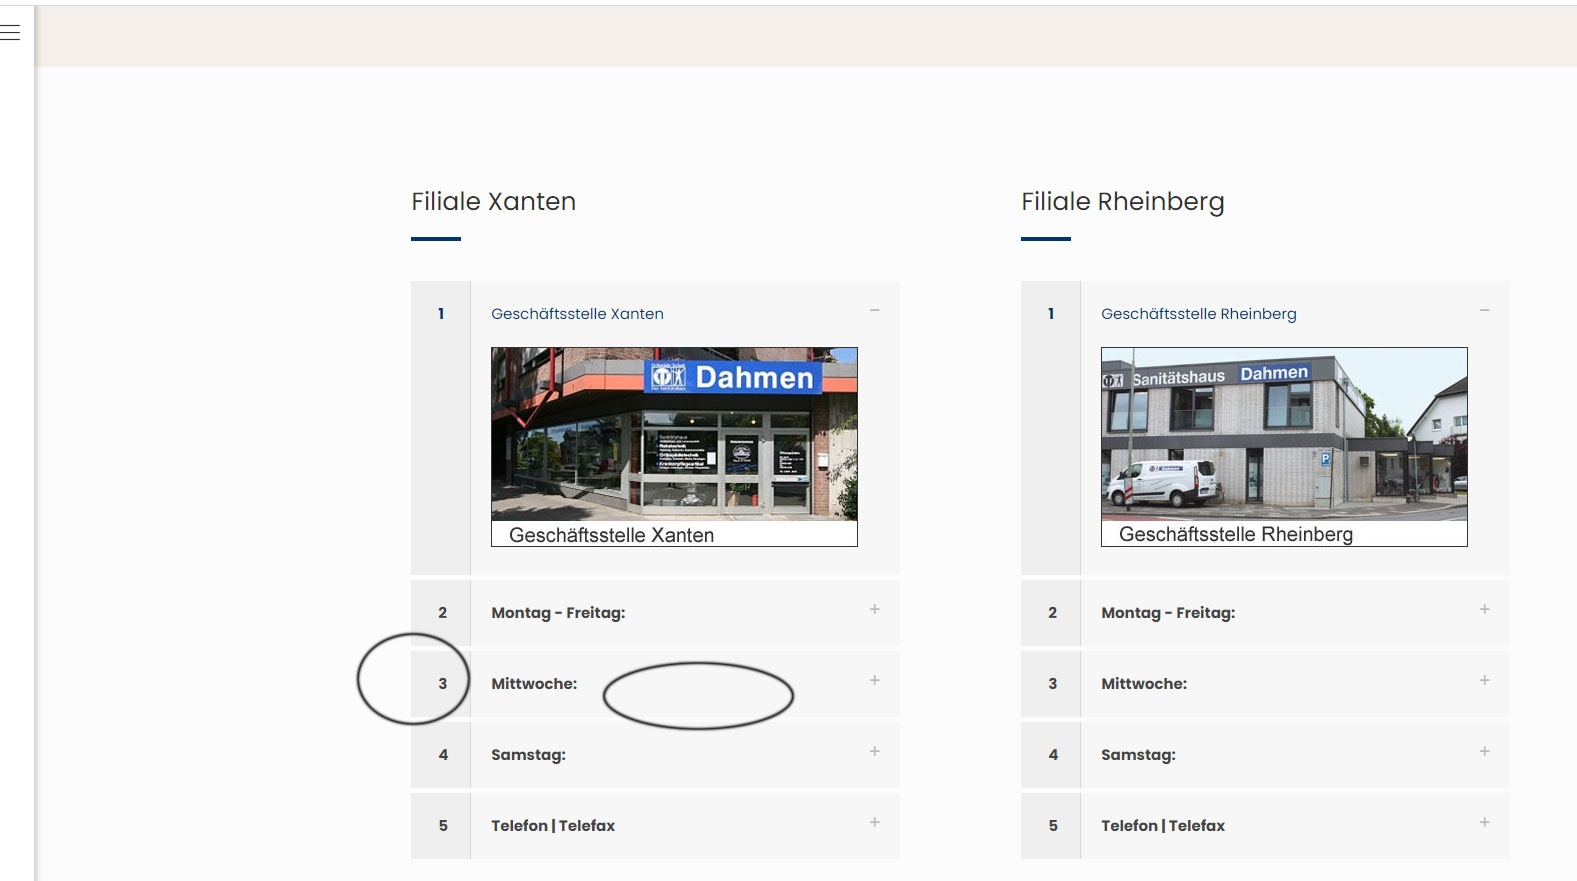Collapse Geschäftsstelle Xanten minus icon
Viewport: 1577px width, 881px height.
coord(874,311)
